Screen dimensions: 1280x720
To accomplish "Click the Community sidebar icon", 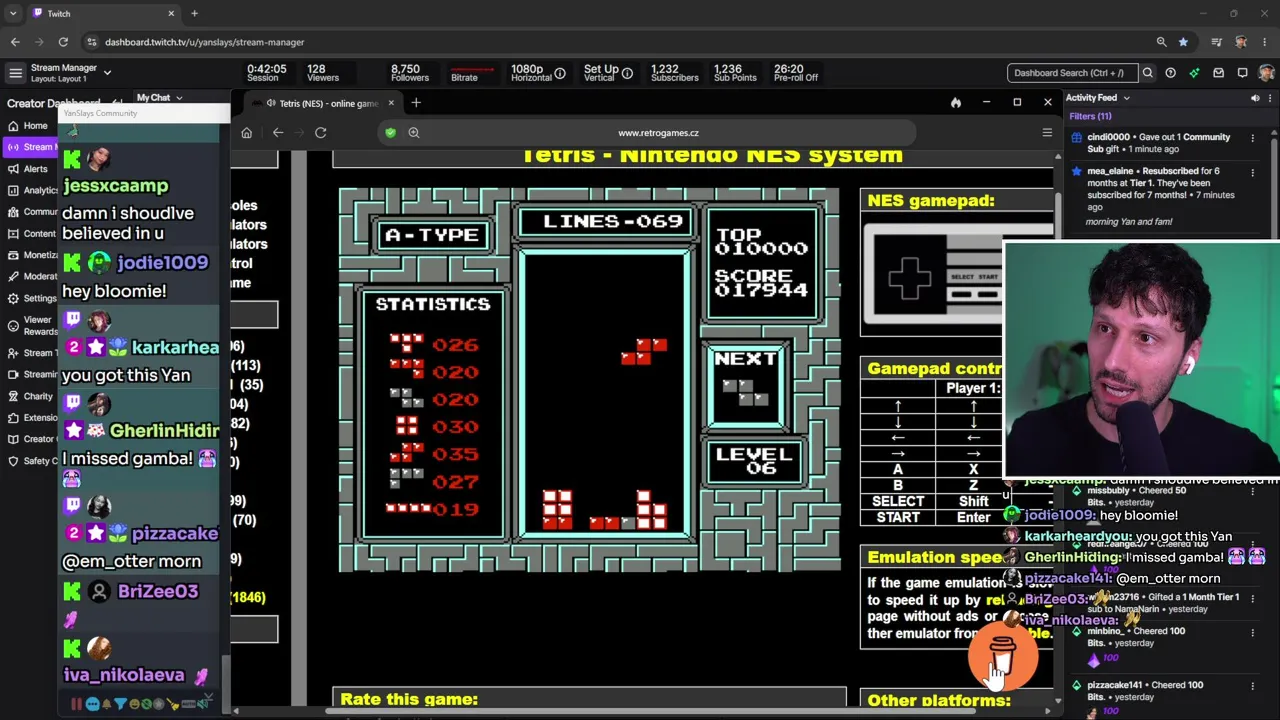I will [x=13, y=212].
